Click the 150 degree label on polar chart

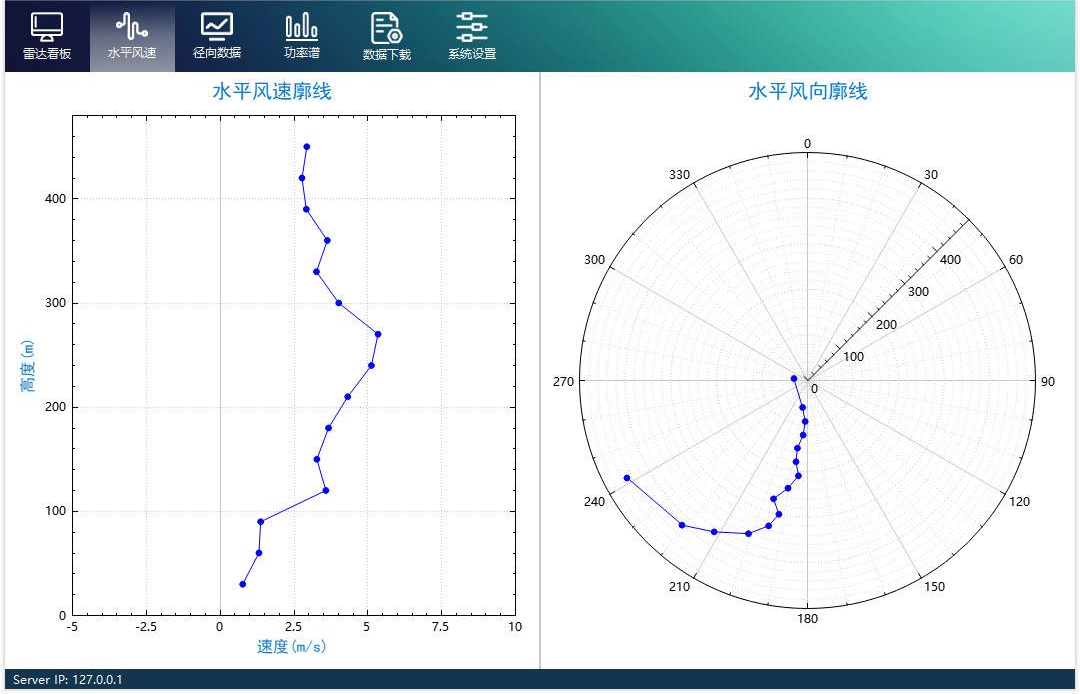tap(935, 587)
